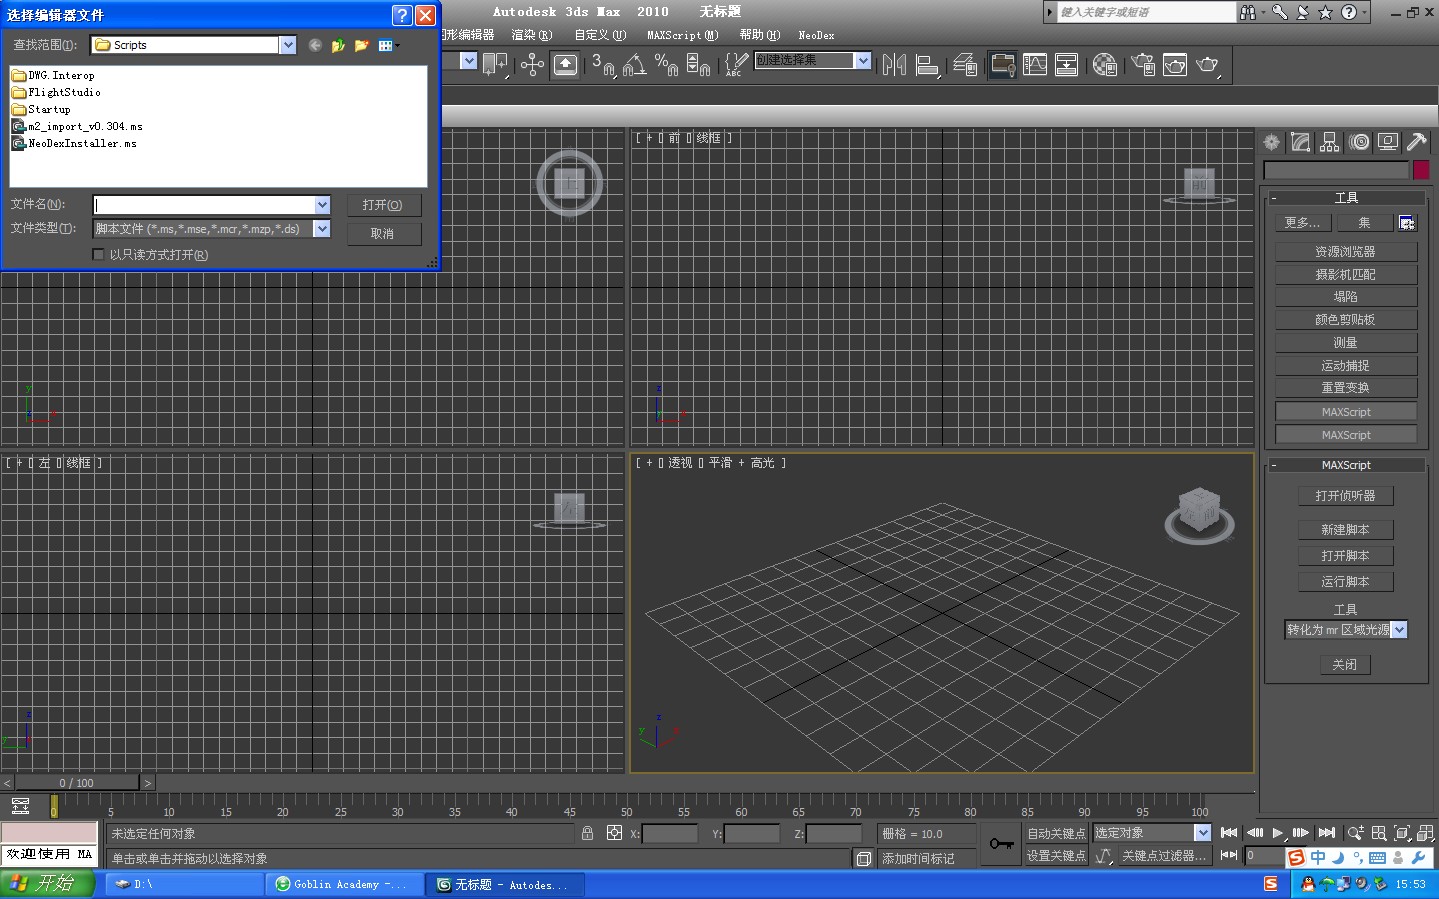This screenshot has width=1439, height=899.
Task: Click the Asset Browser (资源浏览器) button
Action: 1346,252
